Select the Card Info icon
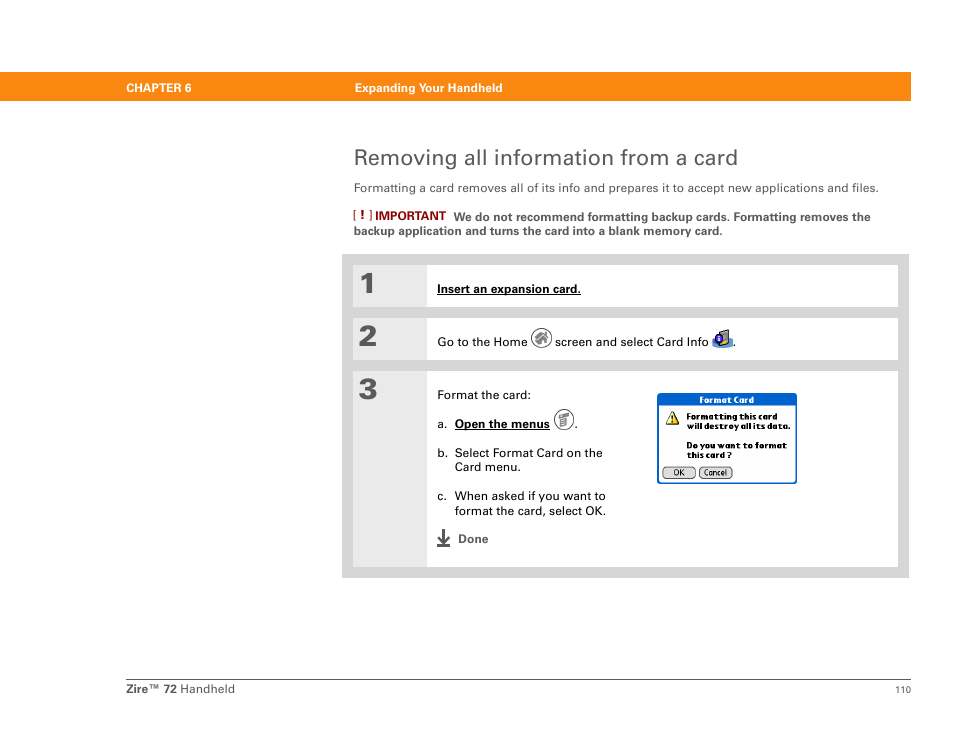Image resolution: width=954 pixels, height=738 pixels. pos(722,338)
